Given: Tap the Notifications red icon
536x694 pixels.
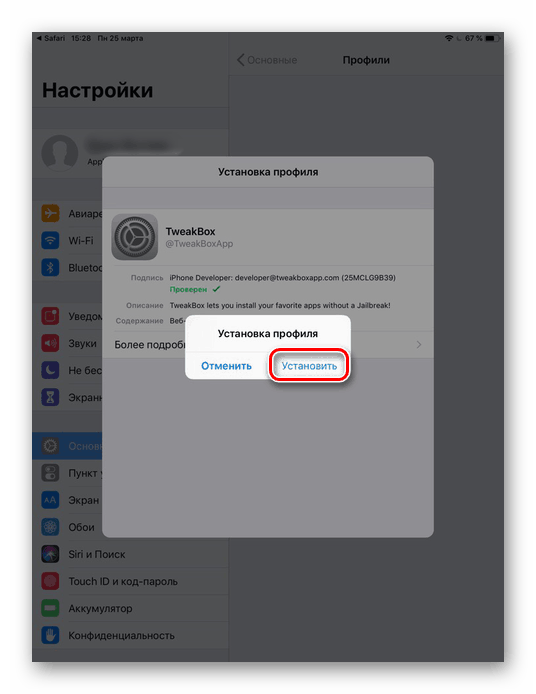Looking at the screenshot, I should (x=50, y=316).
